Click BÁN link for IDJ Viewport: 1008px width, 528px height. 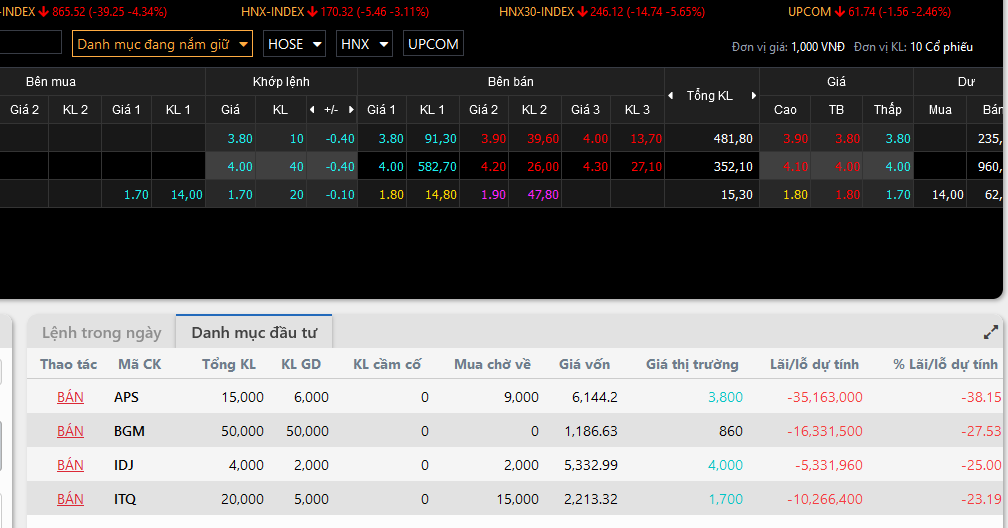pos(70,465)
